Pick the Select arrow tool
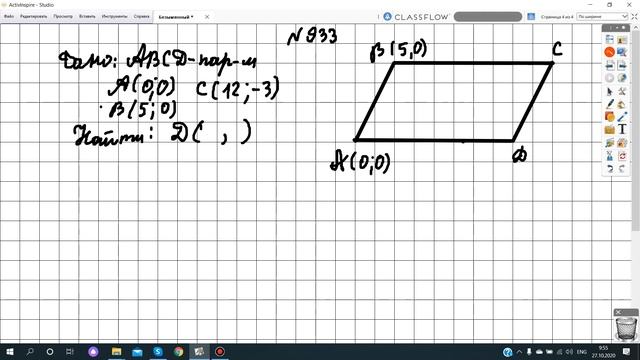The width and height of the screenshot is (640, 360). [609, 91]
